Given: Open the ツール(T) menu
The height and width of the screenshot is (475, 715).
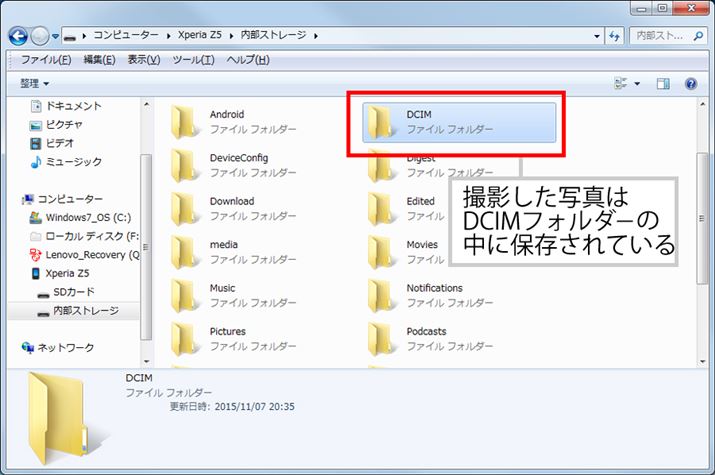Looking at the screenshot, I should click(193, 60).
